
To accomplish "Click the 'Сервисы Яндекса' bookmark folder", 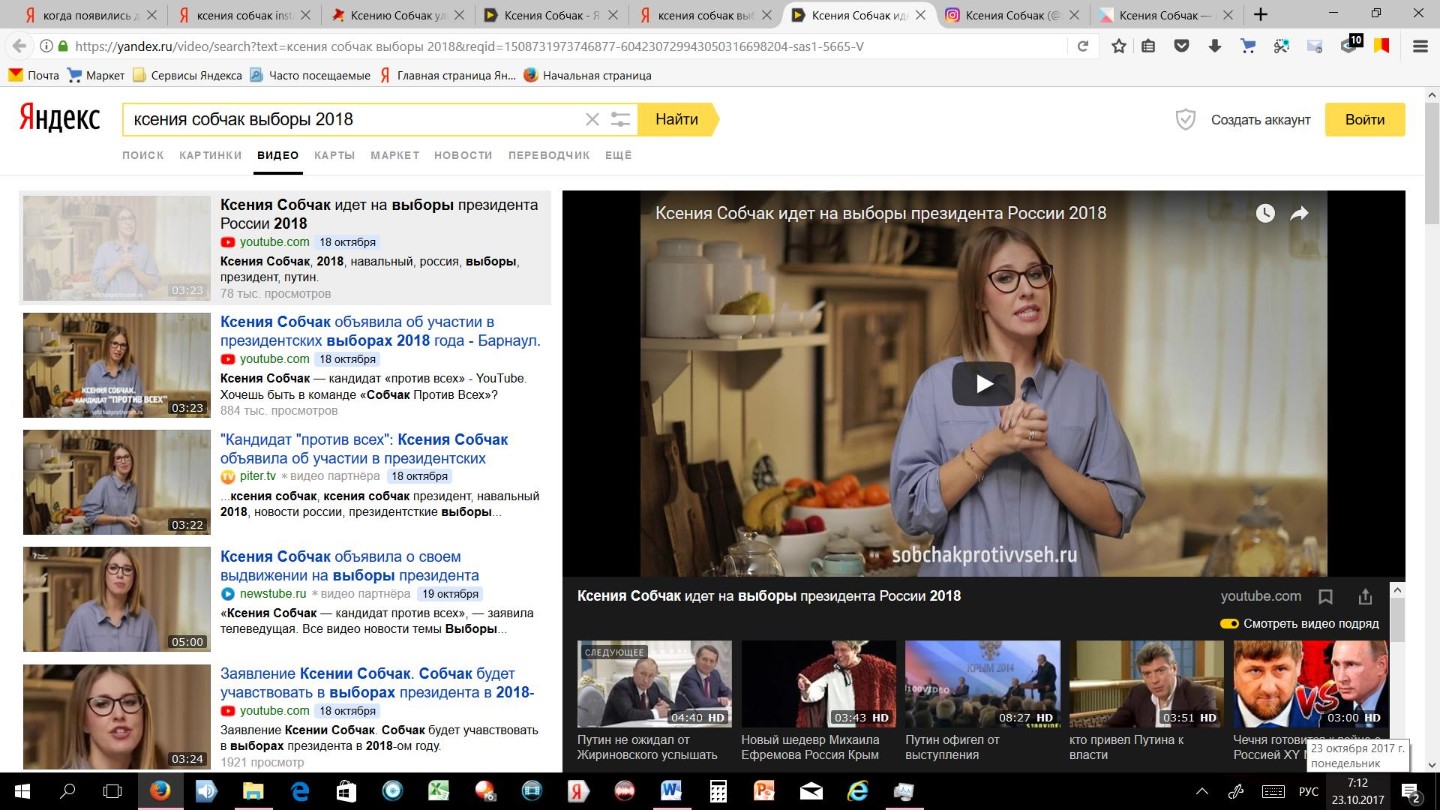I will 187,75.
